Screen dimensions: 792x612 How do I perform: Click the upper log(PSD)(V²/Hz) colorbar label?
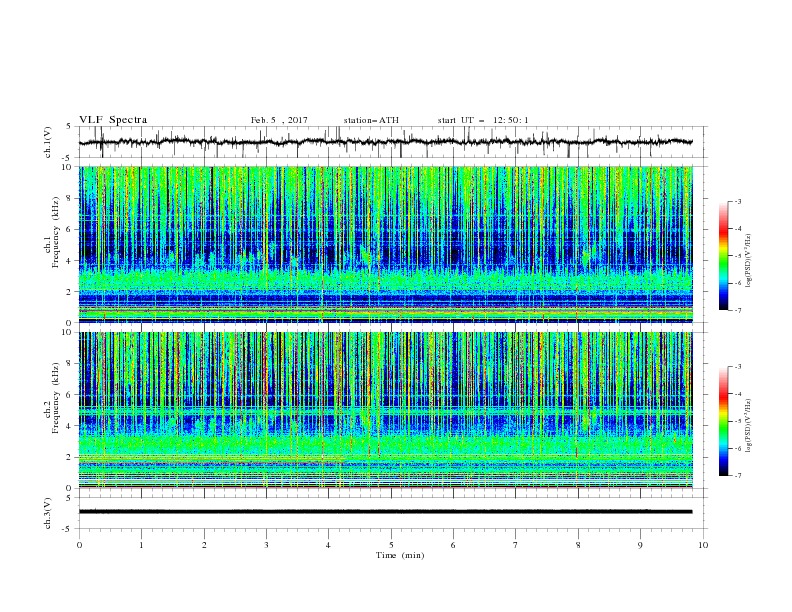pos(748,261)
